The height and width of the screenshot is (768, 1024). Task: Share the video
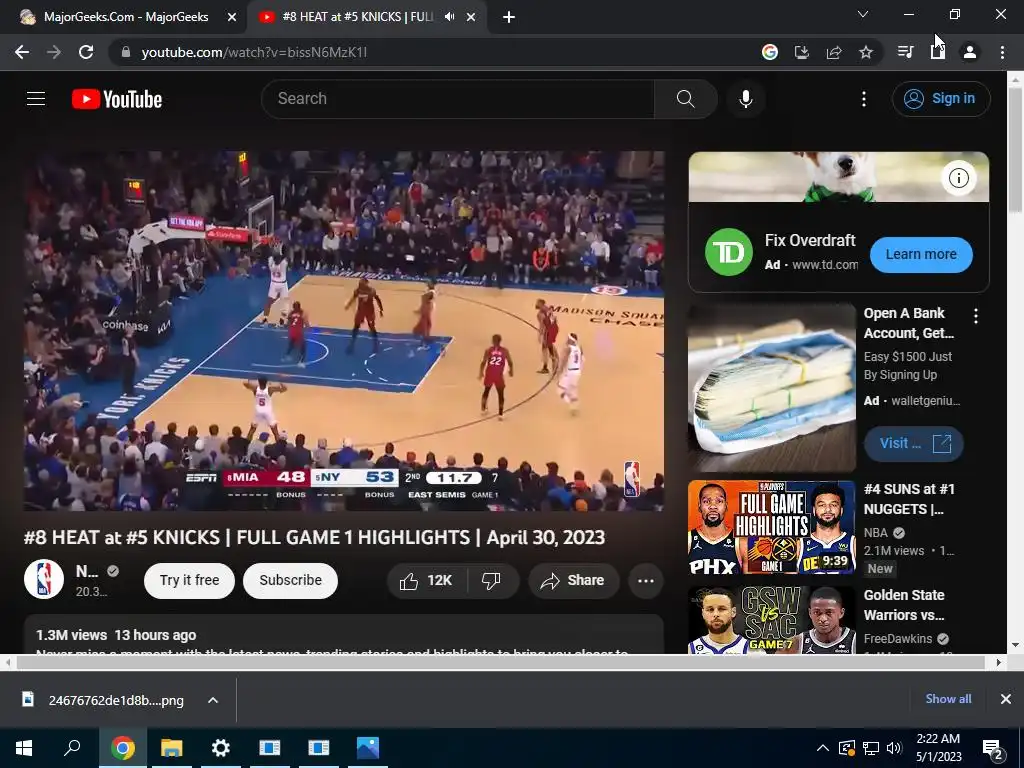point(573,580)
